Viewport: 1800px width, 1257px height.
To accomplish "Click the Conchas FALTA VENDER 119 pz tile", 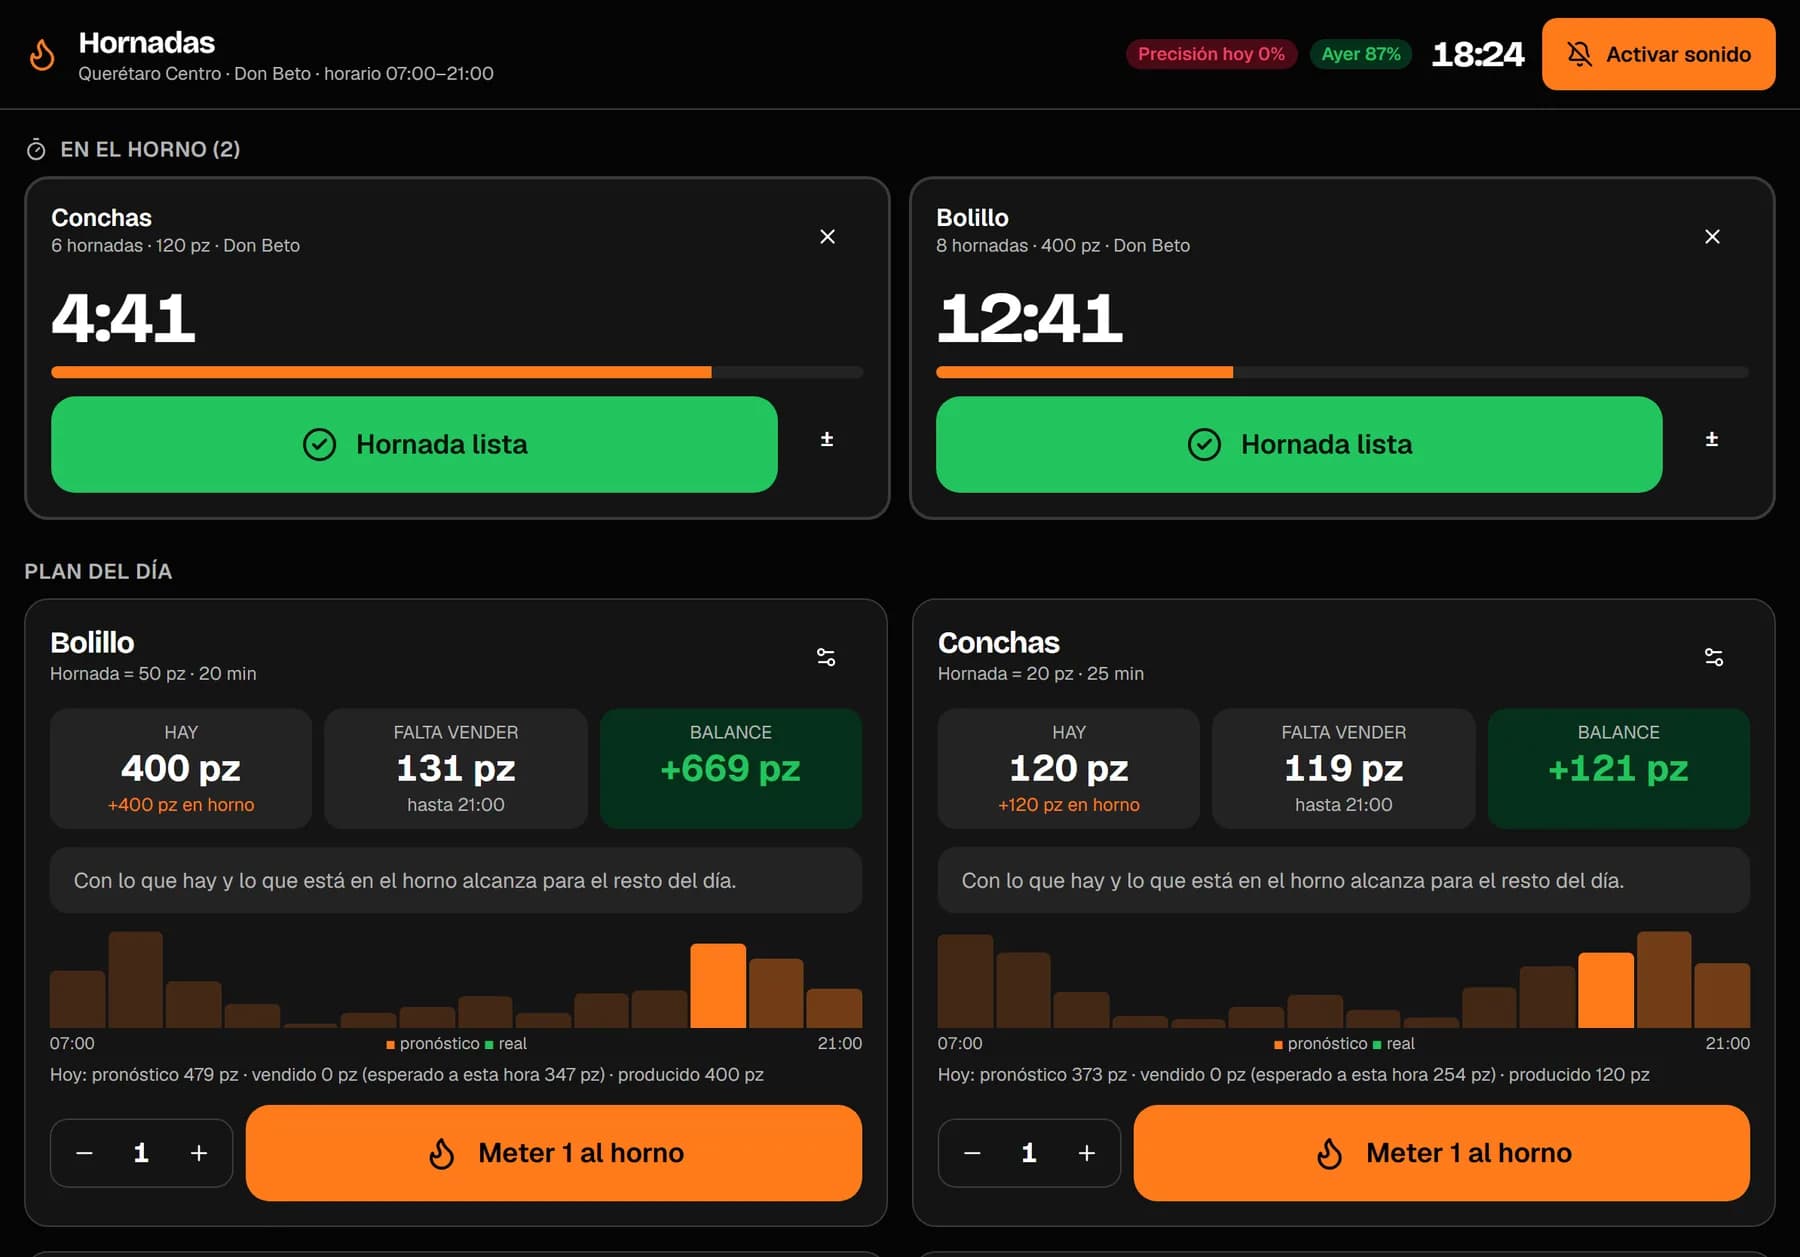I will point(1343,768).
